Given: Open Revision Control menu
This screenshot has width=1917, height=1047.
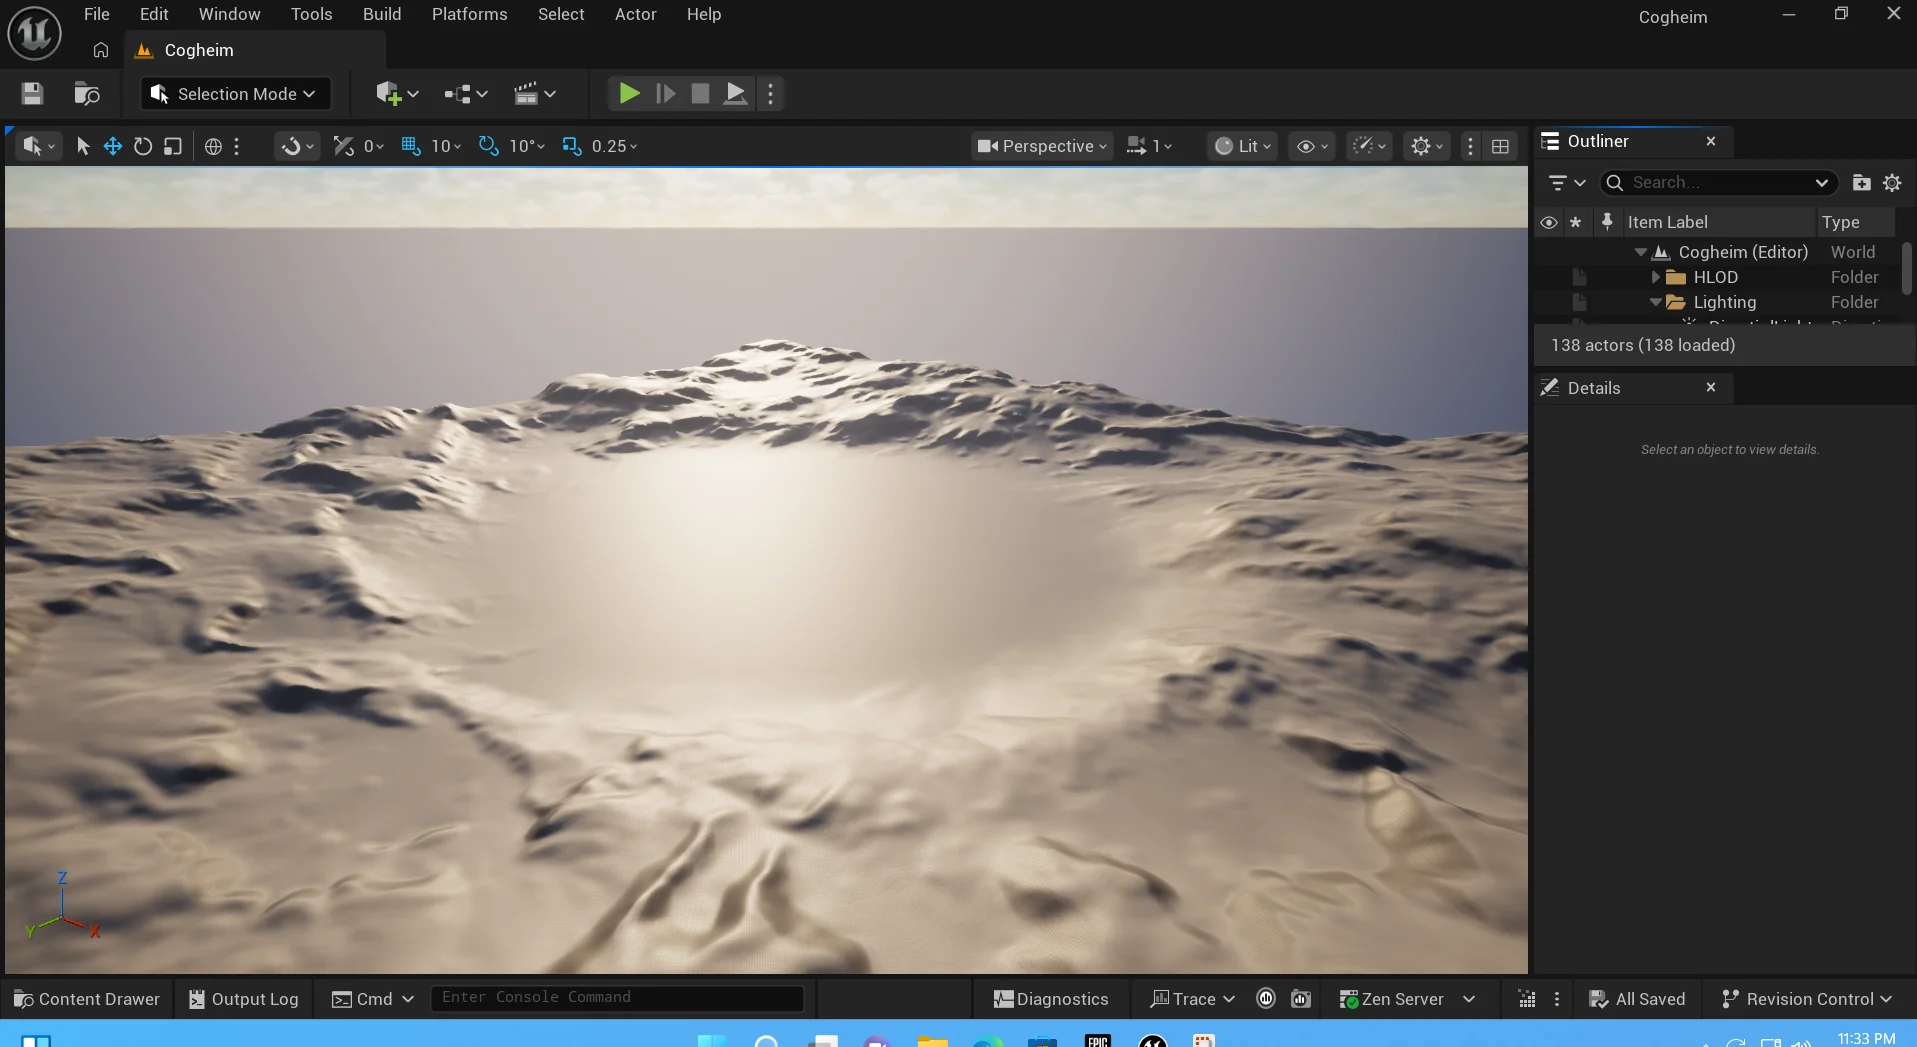Looking at the screenshot, I should (x=1807, y=999).
